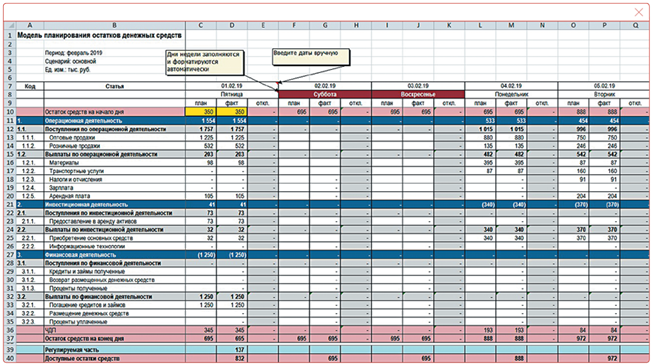Click the 'Период: февраль 2019' cell

point(73,53)
